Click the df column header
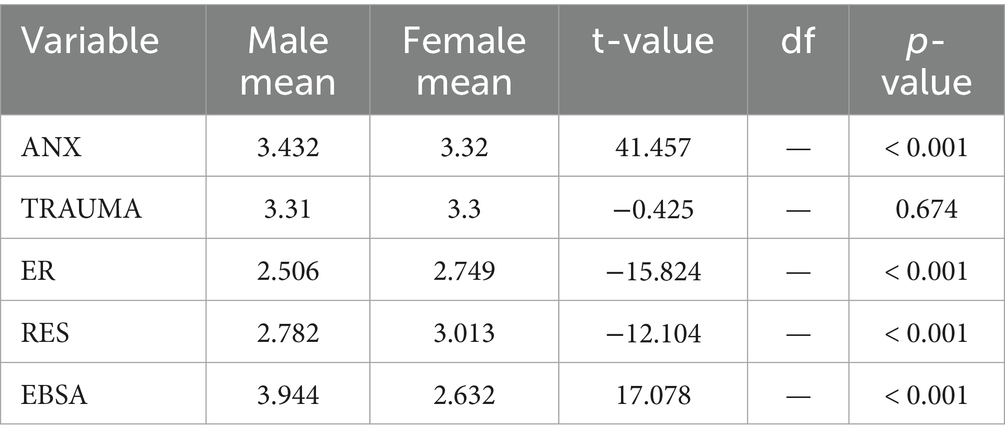The height and width of the screenshot is (442, 1005). pyautogui.click(x=798, y=40)
